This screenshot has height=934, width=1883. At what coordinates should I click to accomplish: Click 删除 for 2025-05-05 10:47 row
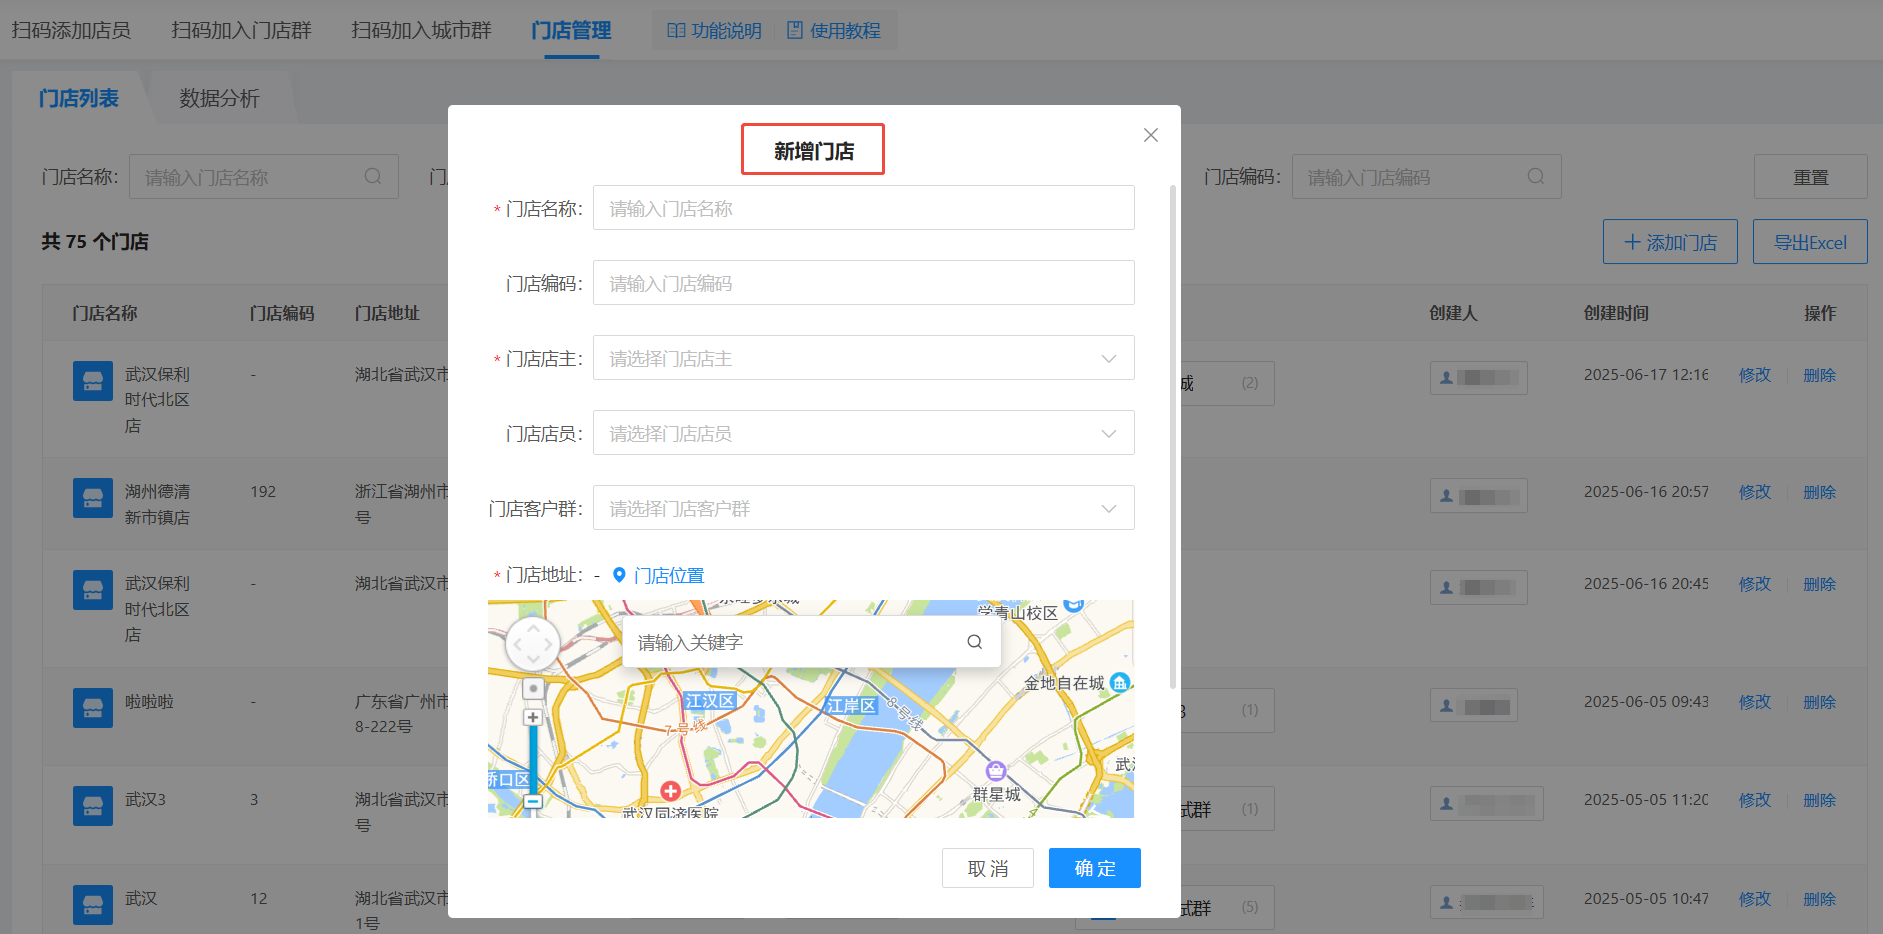[x=1820, y=899]
